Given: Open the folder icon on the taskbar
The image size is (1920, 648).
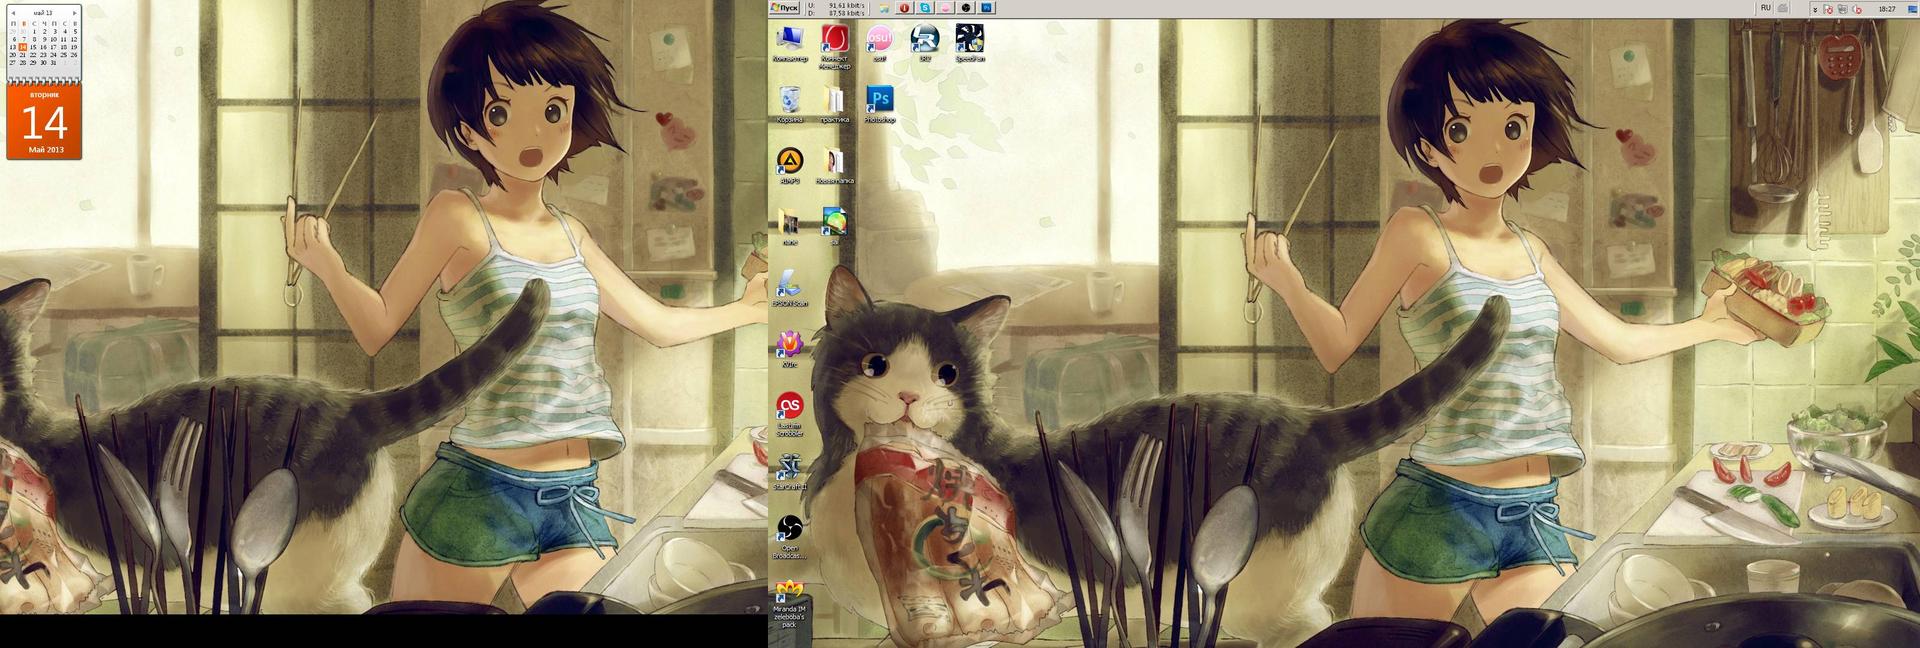Looking at the screenshot, I should point(884,8).
